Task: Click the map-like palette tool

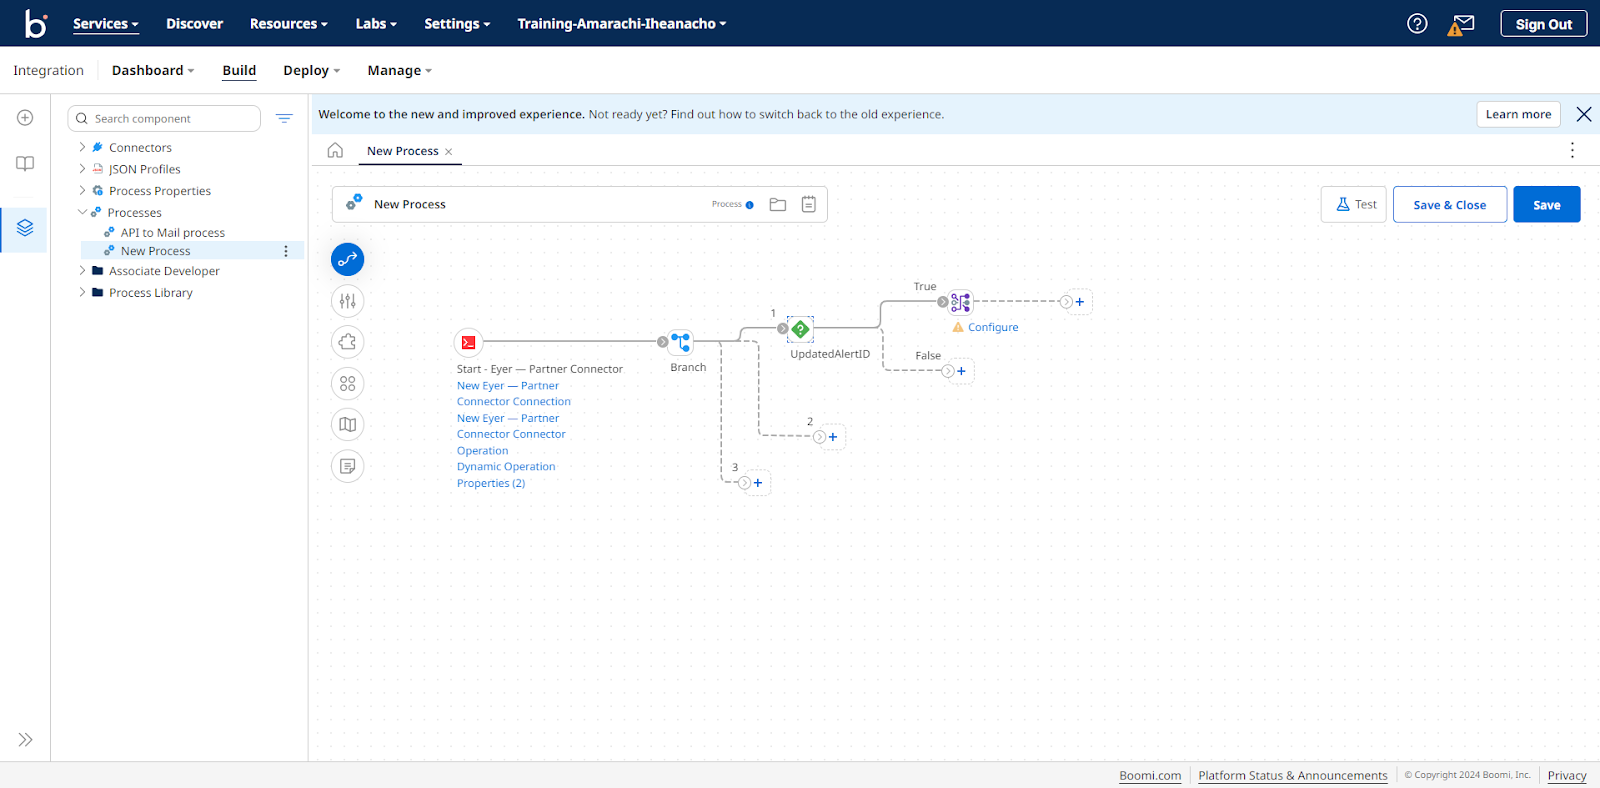Action: coord(348,425)
